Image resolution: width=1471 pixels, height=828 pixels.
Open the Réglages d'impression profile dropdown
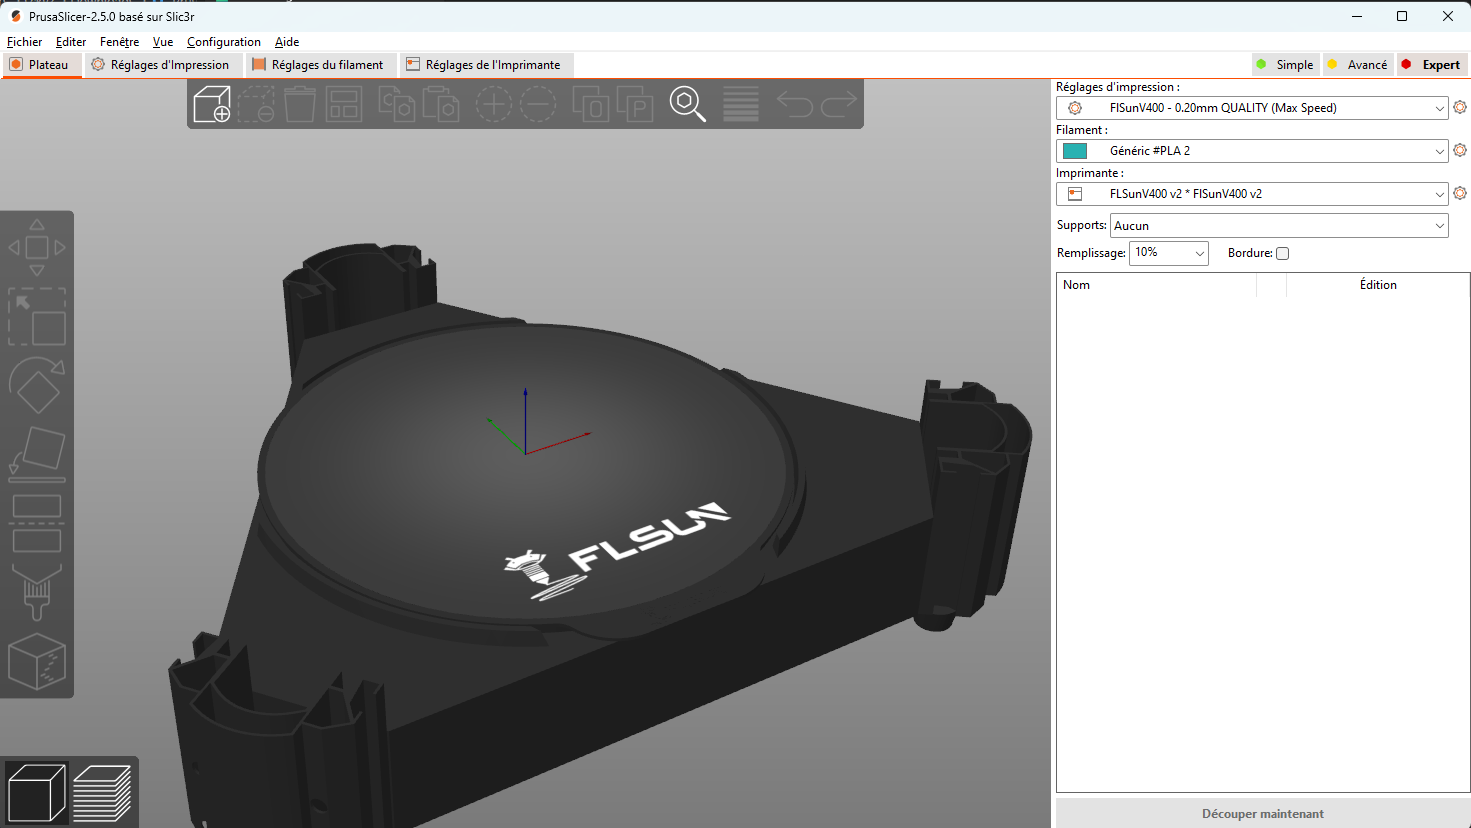1252,108
